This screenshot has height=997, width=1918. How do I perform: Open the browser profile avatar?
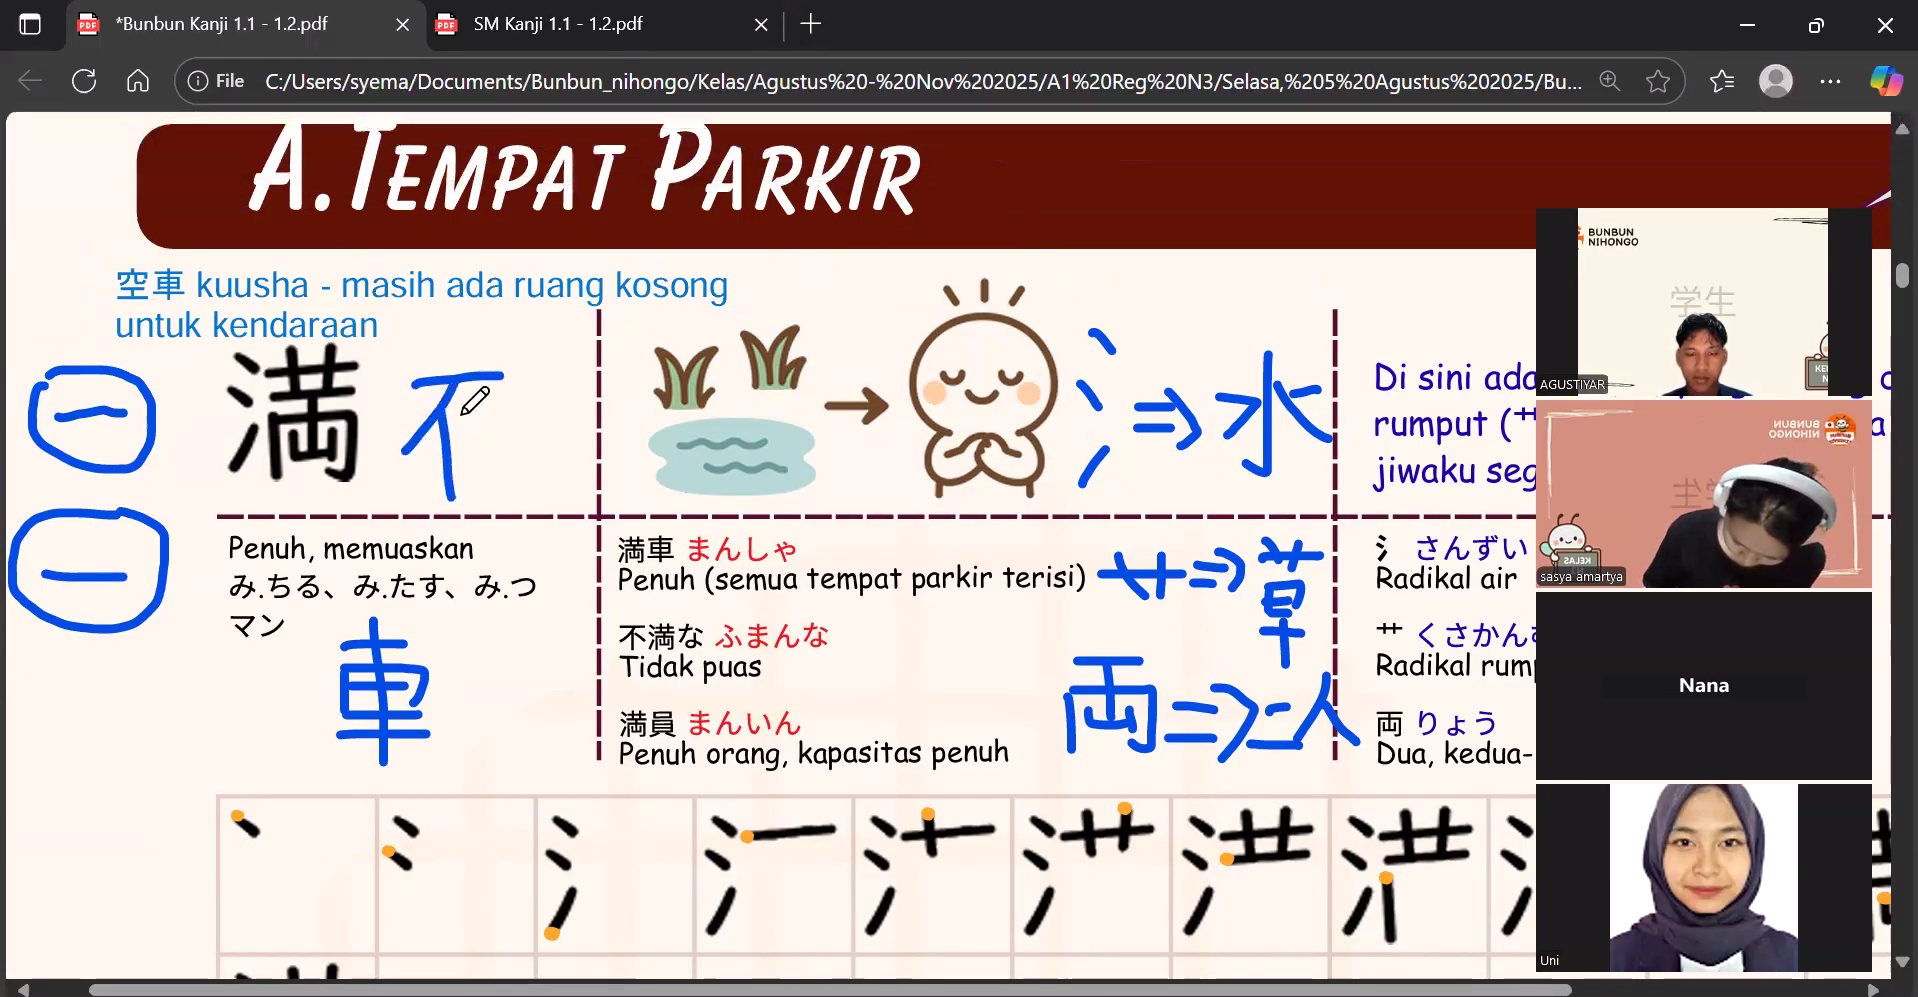pos(1775,81)
